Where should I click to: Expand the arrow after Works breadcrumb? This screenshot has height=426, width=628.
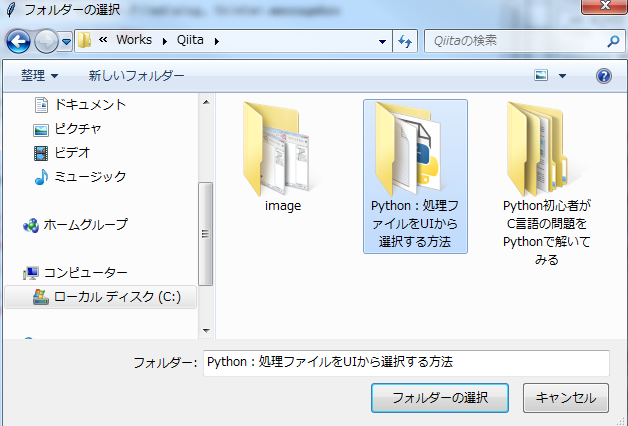point(165,41)
